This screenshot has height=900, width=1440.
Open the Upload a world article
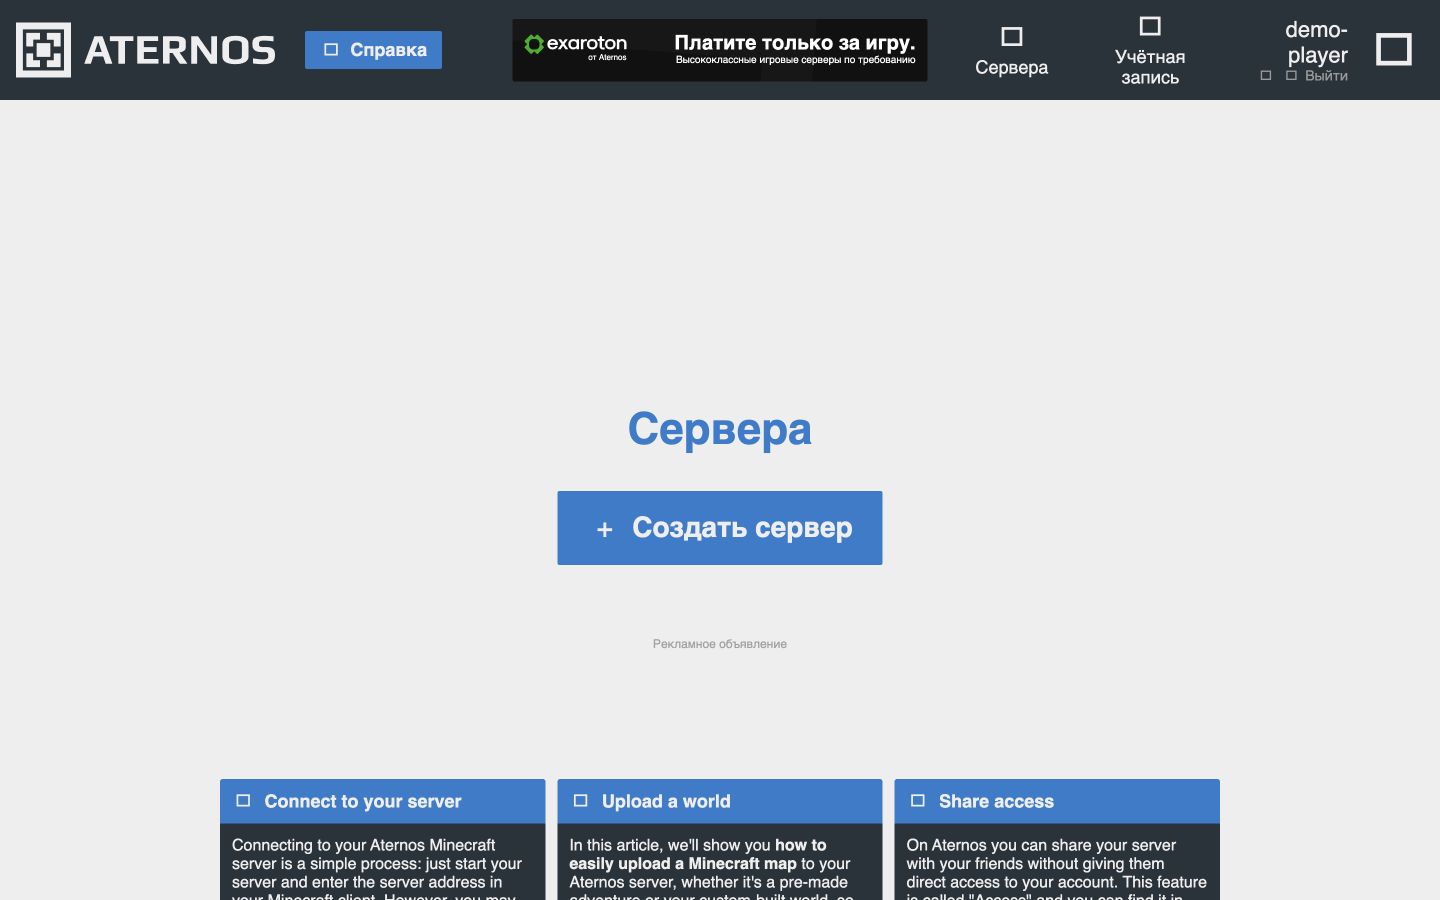click(720, 801)
